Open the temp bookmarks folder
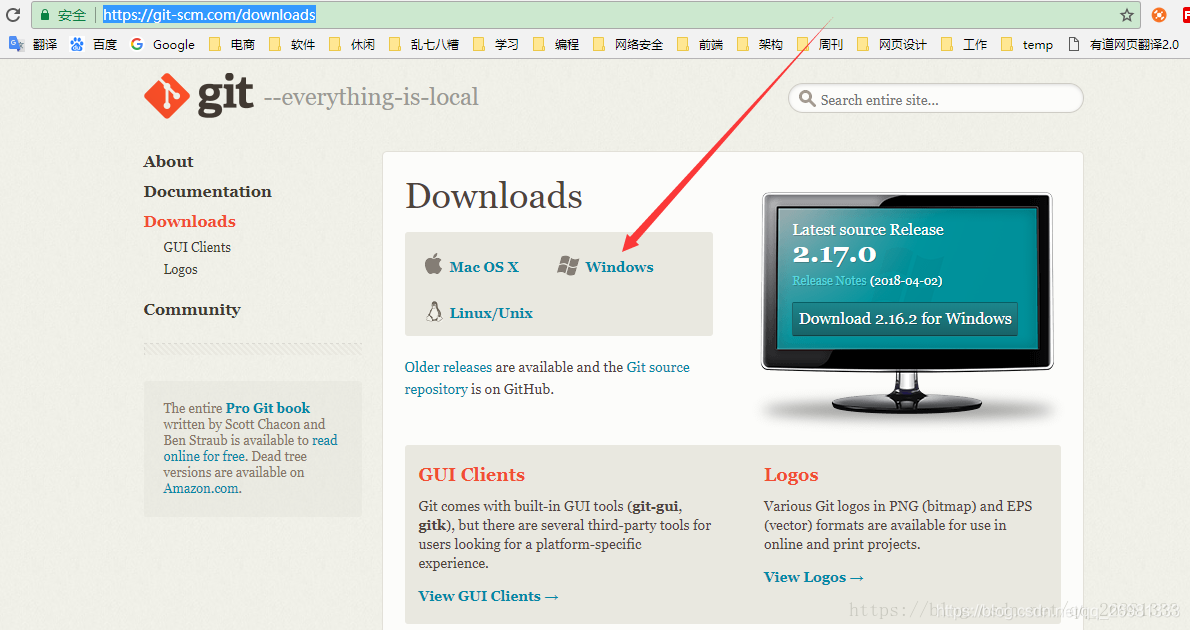The image size is (1190, 630). point(1027,44)
